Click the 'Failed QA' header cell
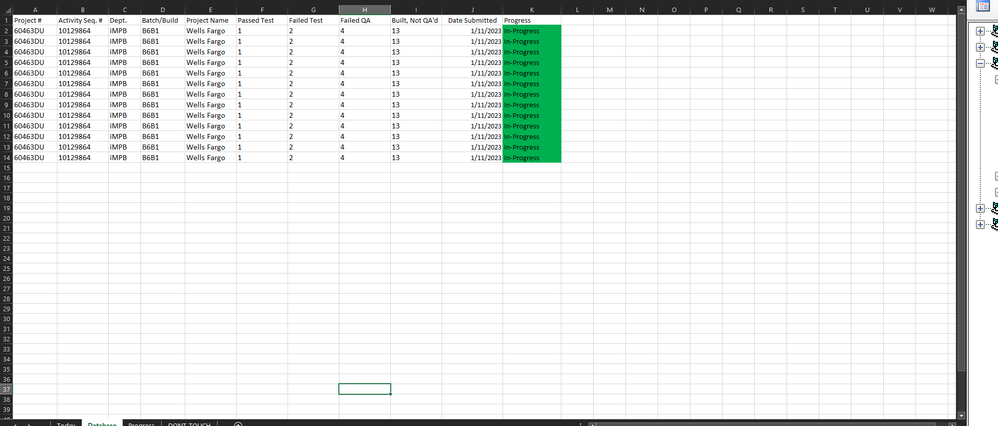This screenshot has height=426, width=998. pos(365,20)
